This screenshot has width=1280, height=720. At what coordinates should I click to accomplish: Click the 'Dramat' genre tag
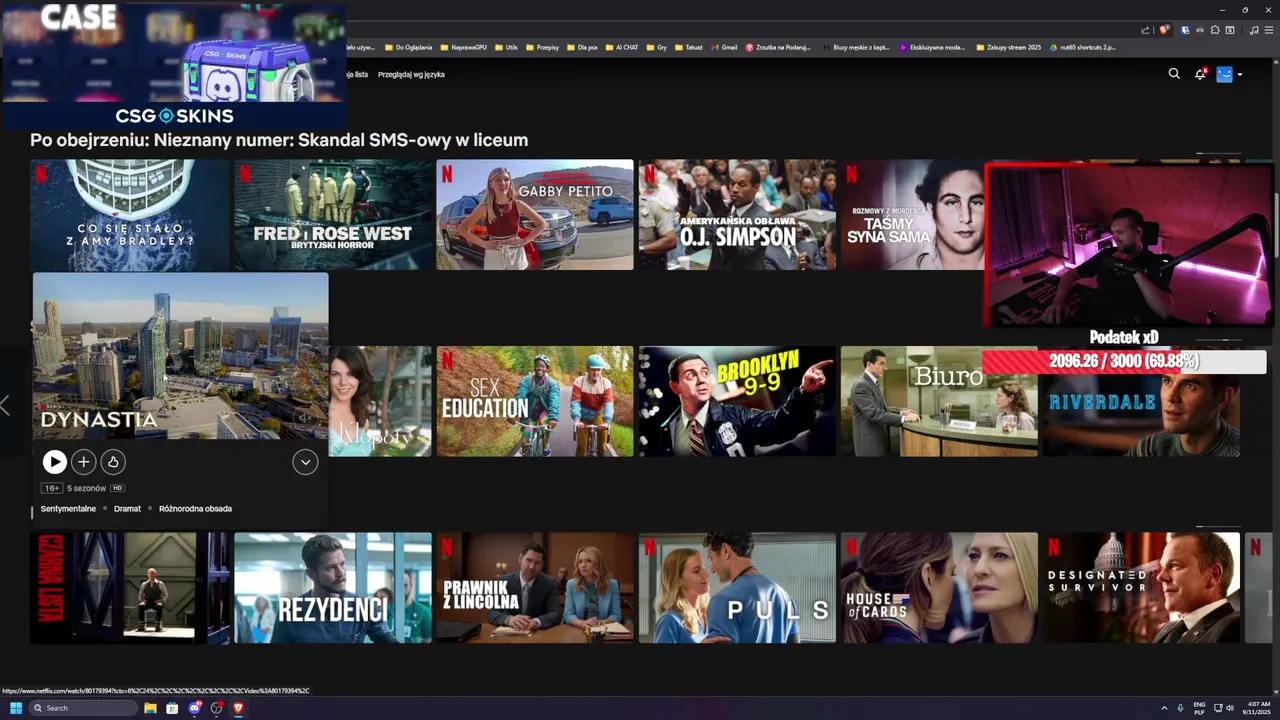127,509
